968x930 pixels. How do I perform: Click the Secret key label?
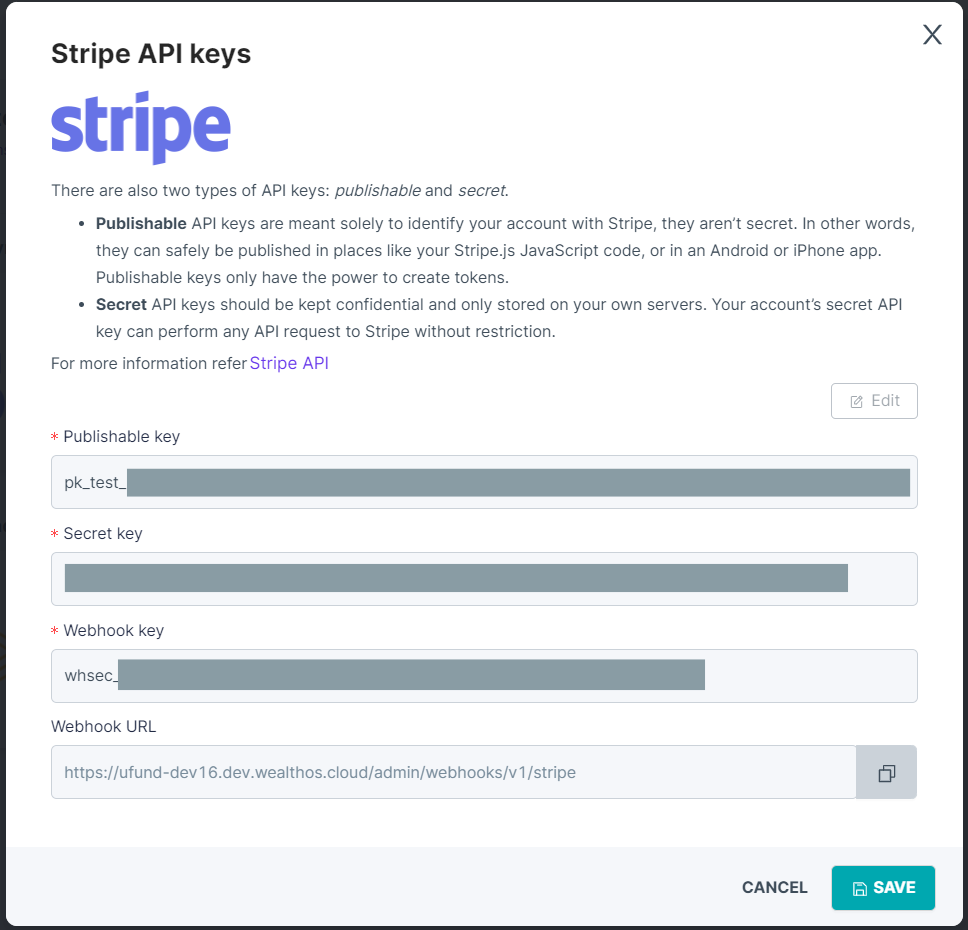coord(103,534)
